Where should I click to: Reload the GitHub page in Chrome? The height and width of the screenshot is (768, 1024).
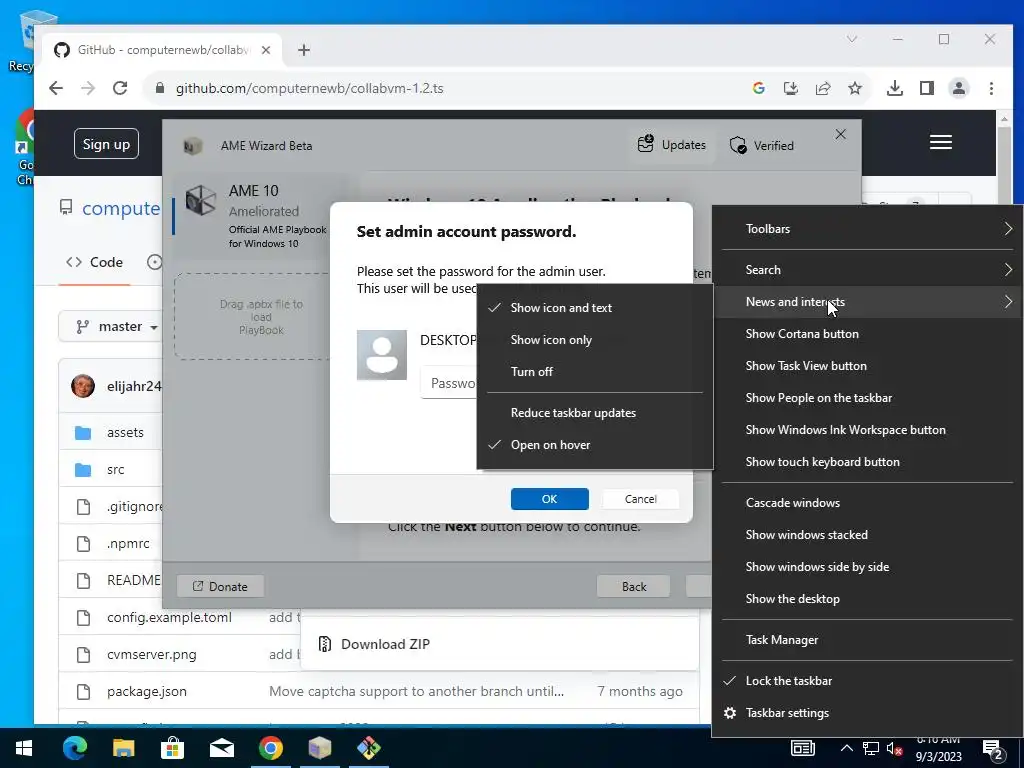coord(120,88)
